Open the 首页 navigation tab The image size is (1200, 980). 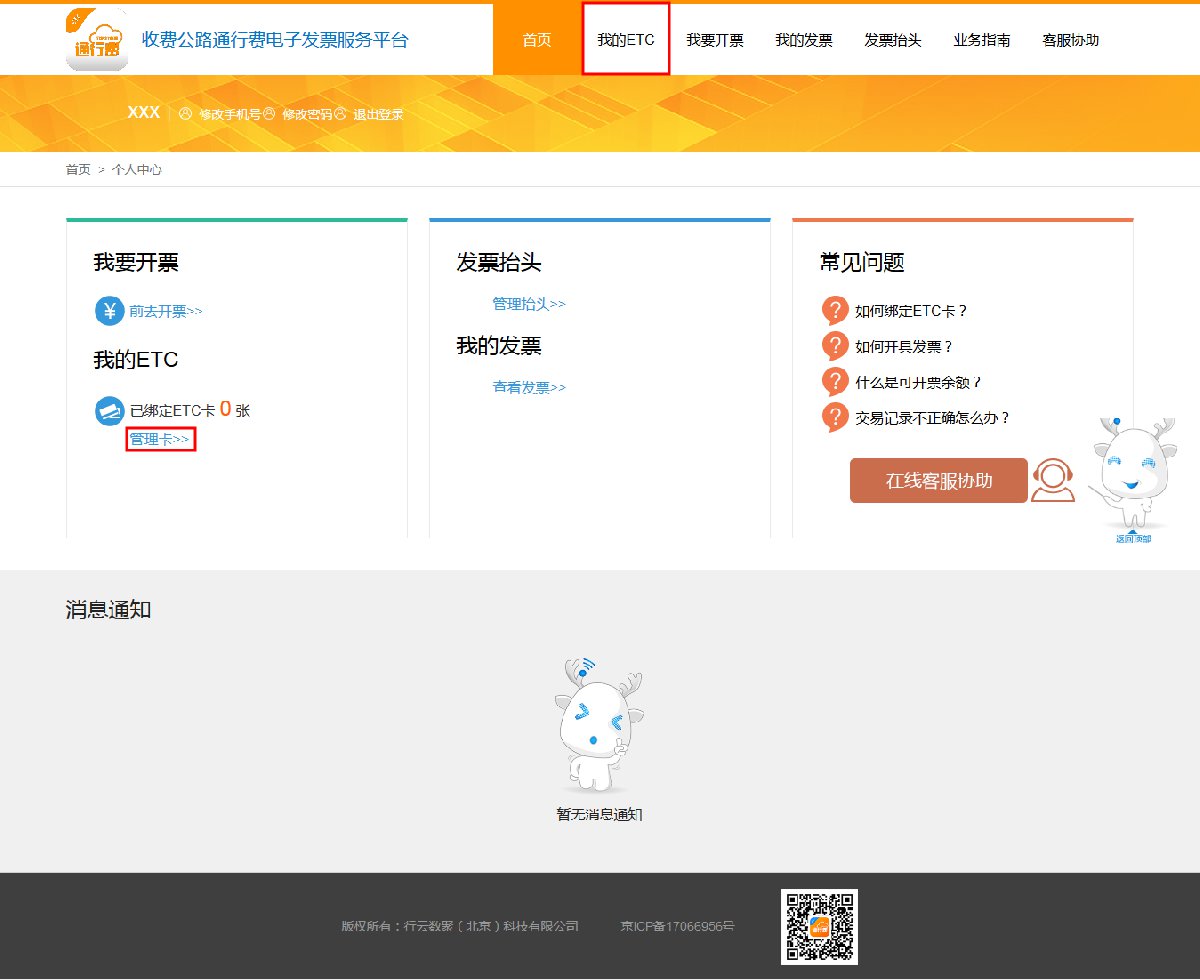pos(537,40)
